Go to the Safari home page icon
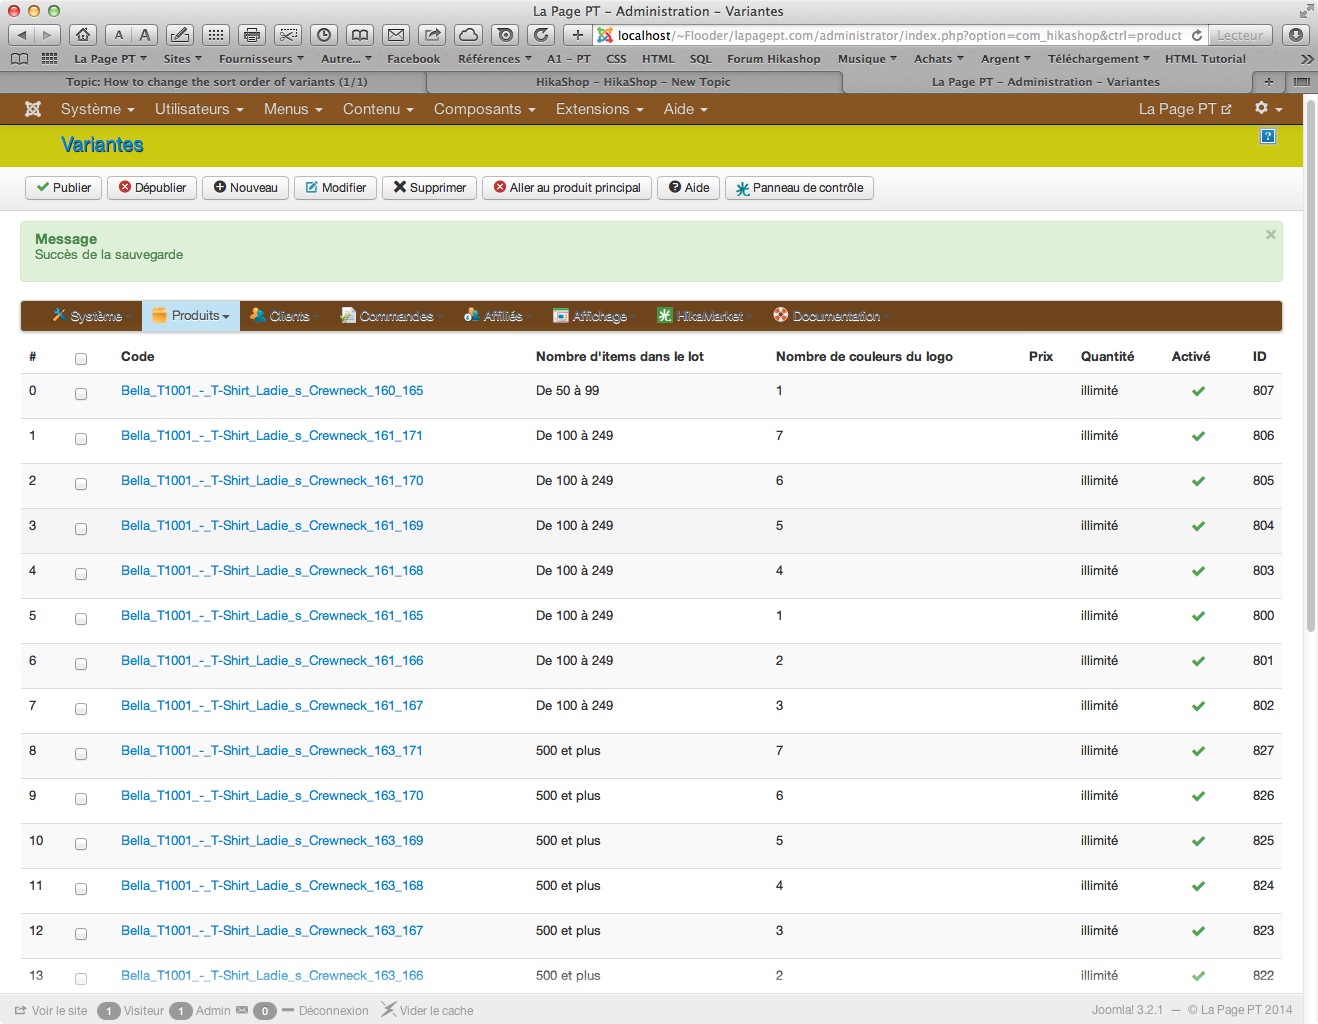1318x1024 pixels. coord(83,35)
